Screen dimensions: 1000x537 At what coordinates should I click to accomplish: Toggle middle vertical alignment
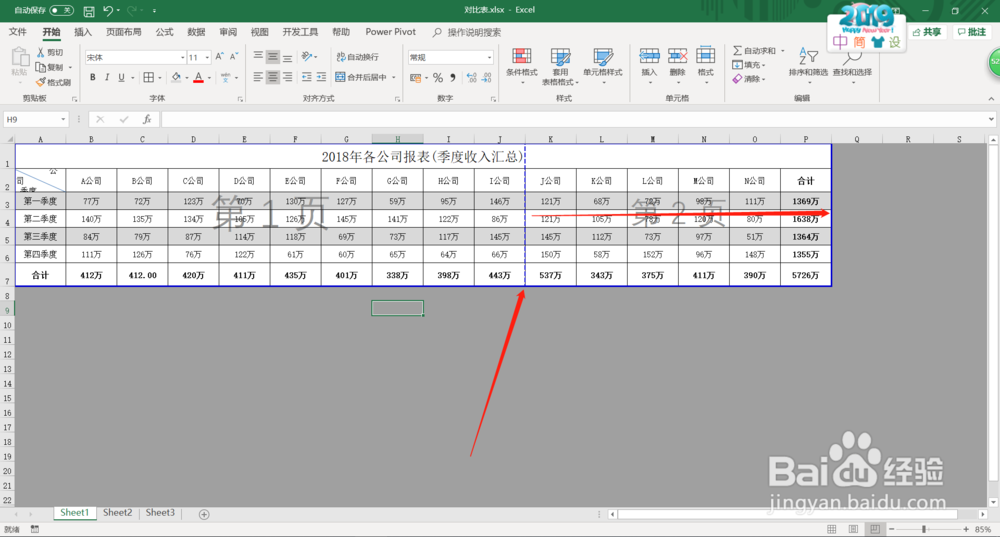point(273,57)
